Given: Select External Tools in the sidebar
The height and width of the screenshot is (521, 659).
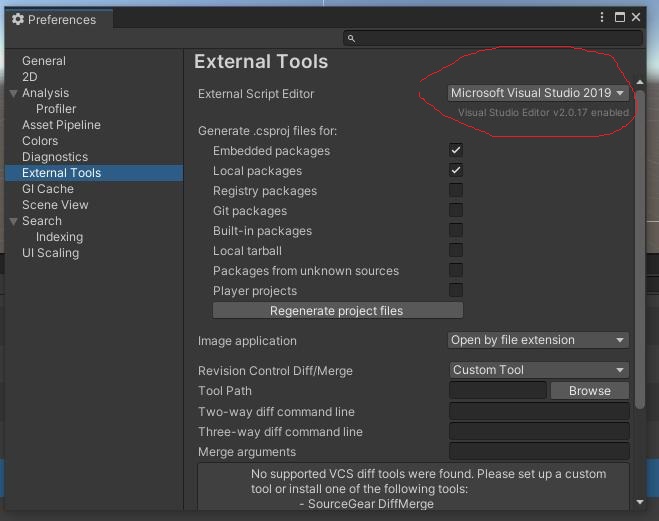Looking at the screenshot, I should click(x=94, y=173).
